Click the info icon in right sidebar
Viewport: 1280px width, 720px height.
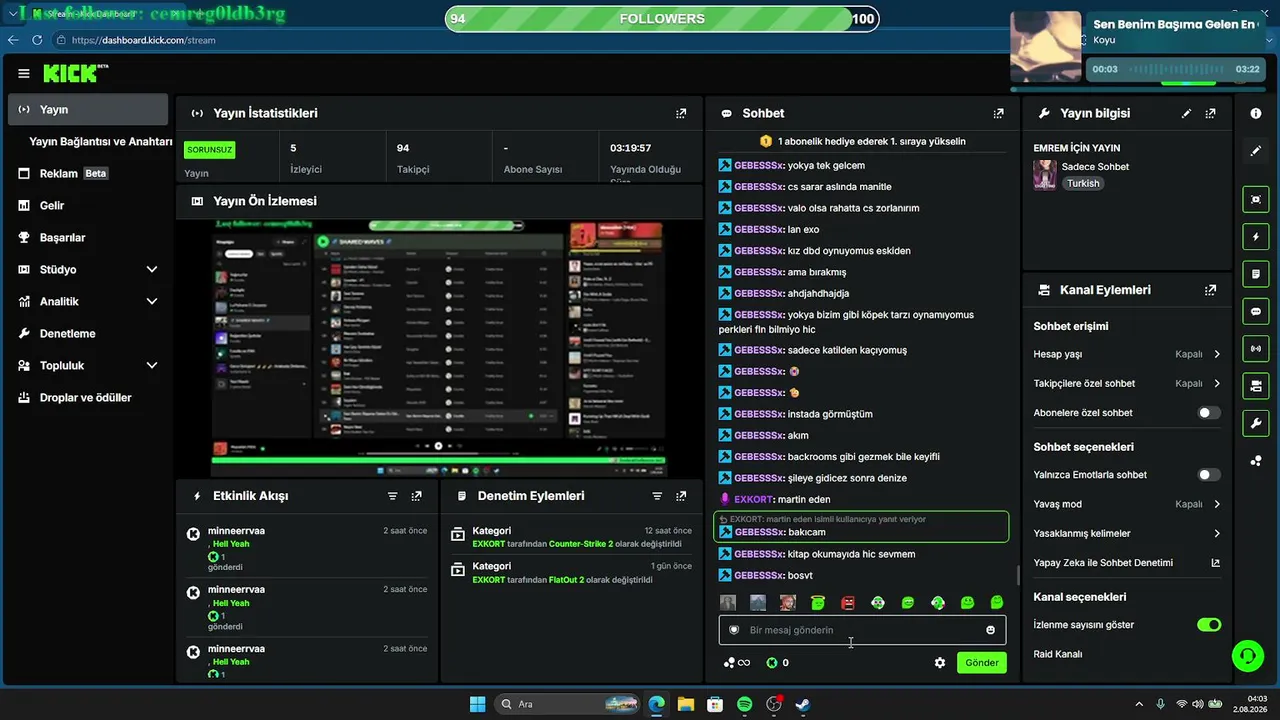1256,114
